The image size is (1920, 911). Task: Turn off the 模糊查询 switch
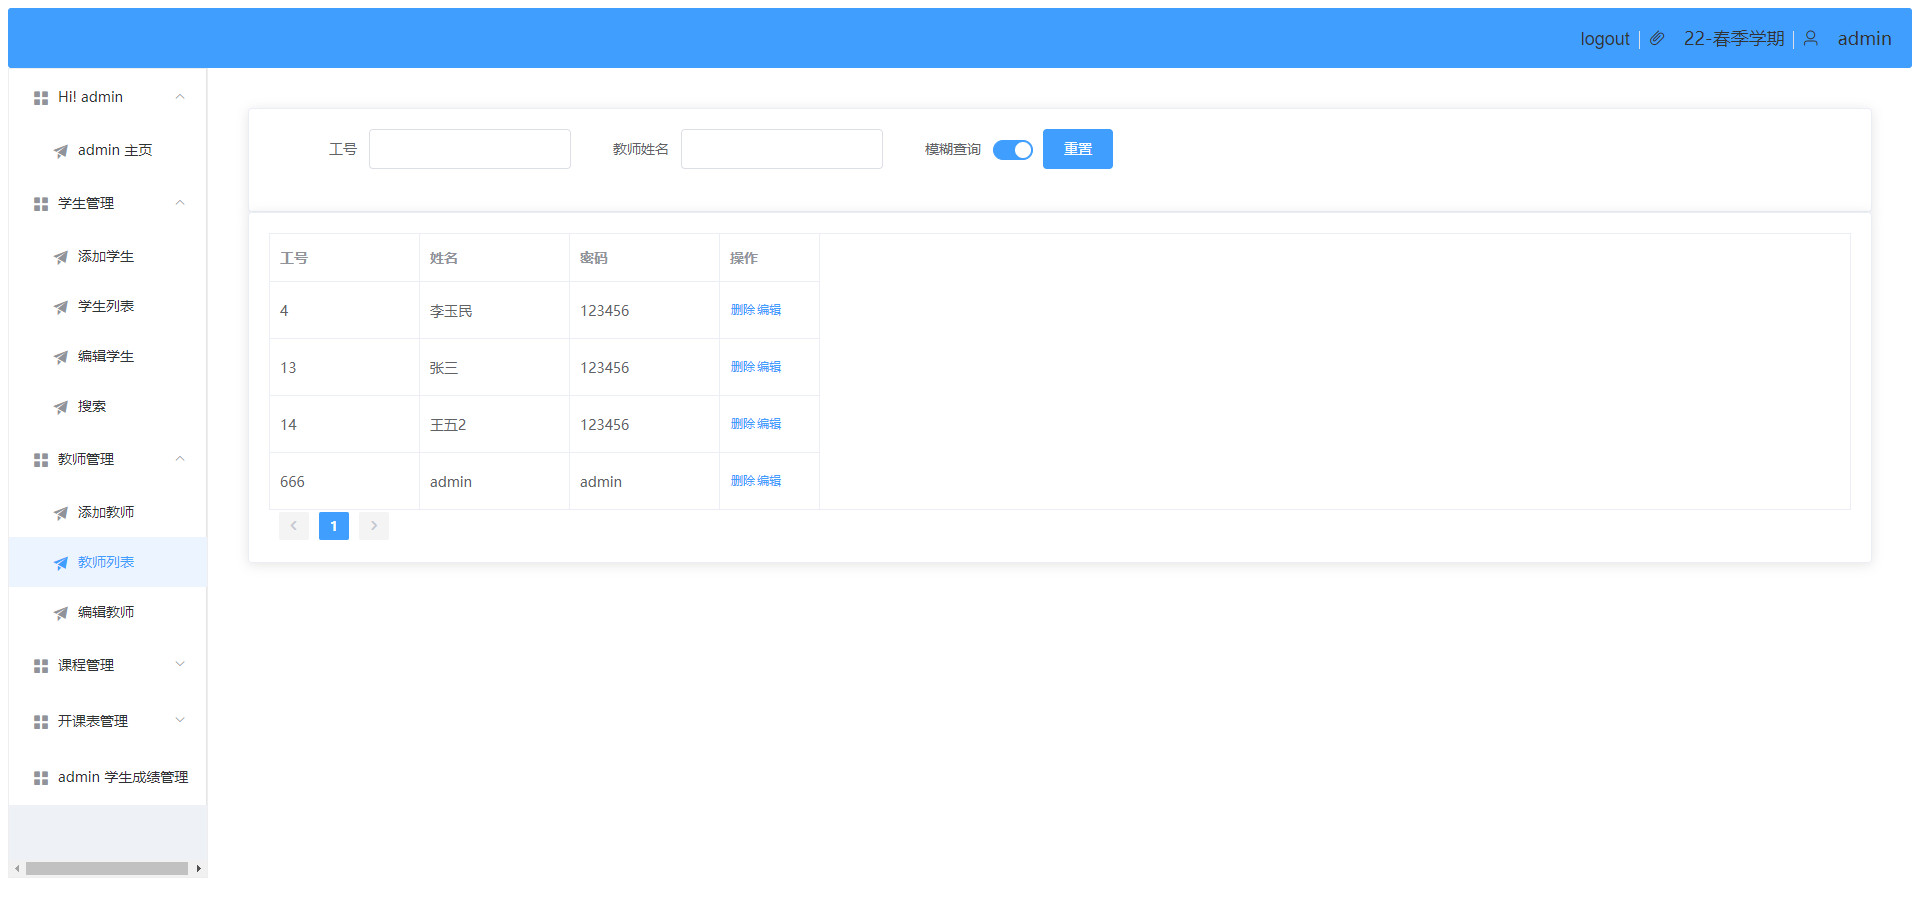pyautogui.click(x=1013, y=150)
